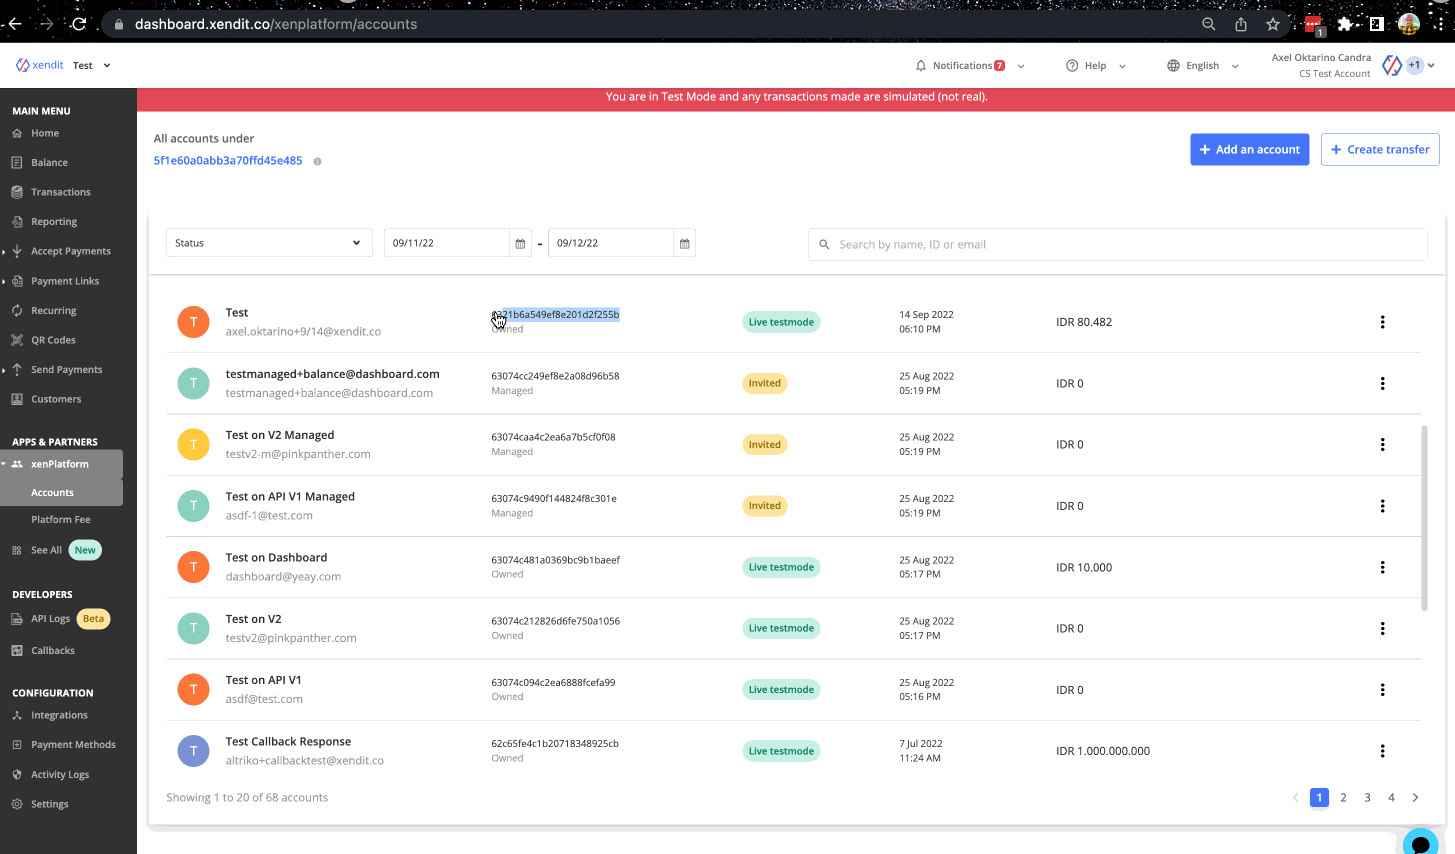The width and height of the screenshot is (1455, 854).
Task: Click the Recurring icon
Action: 17,311
